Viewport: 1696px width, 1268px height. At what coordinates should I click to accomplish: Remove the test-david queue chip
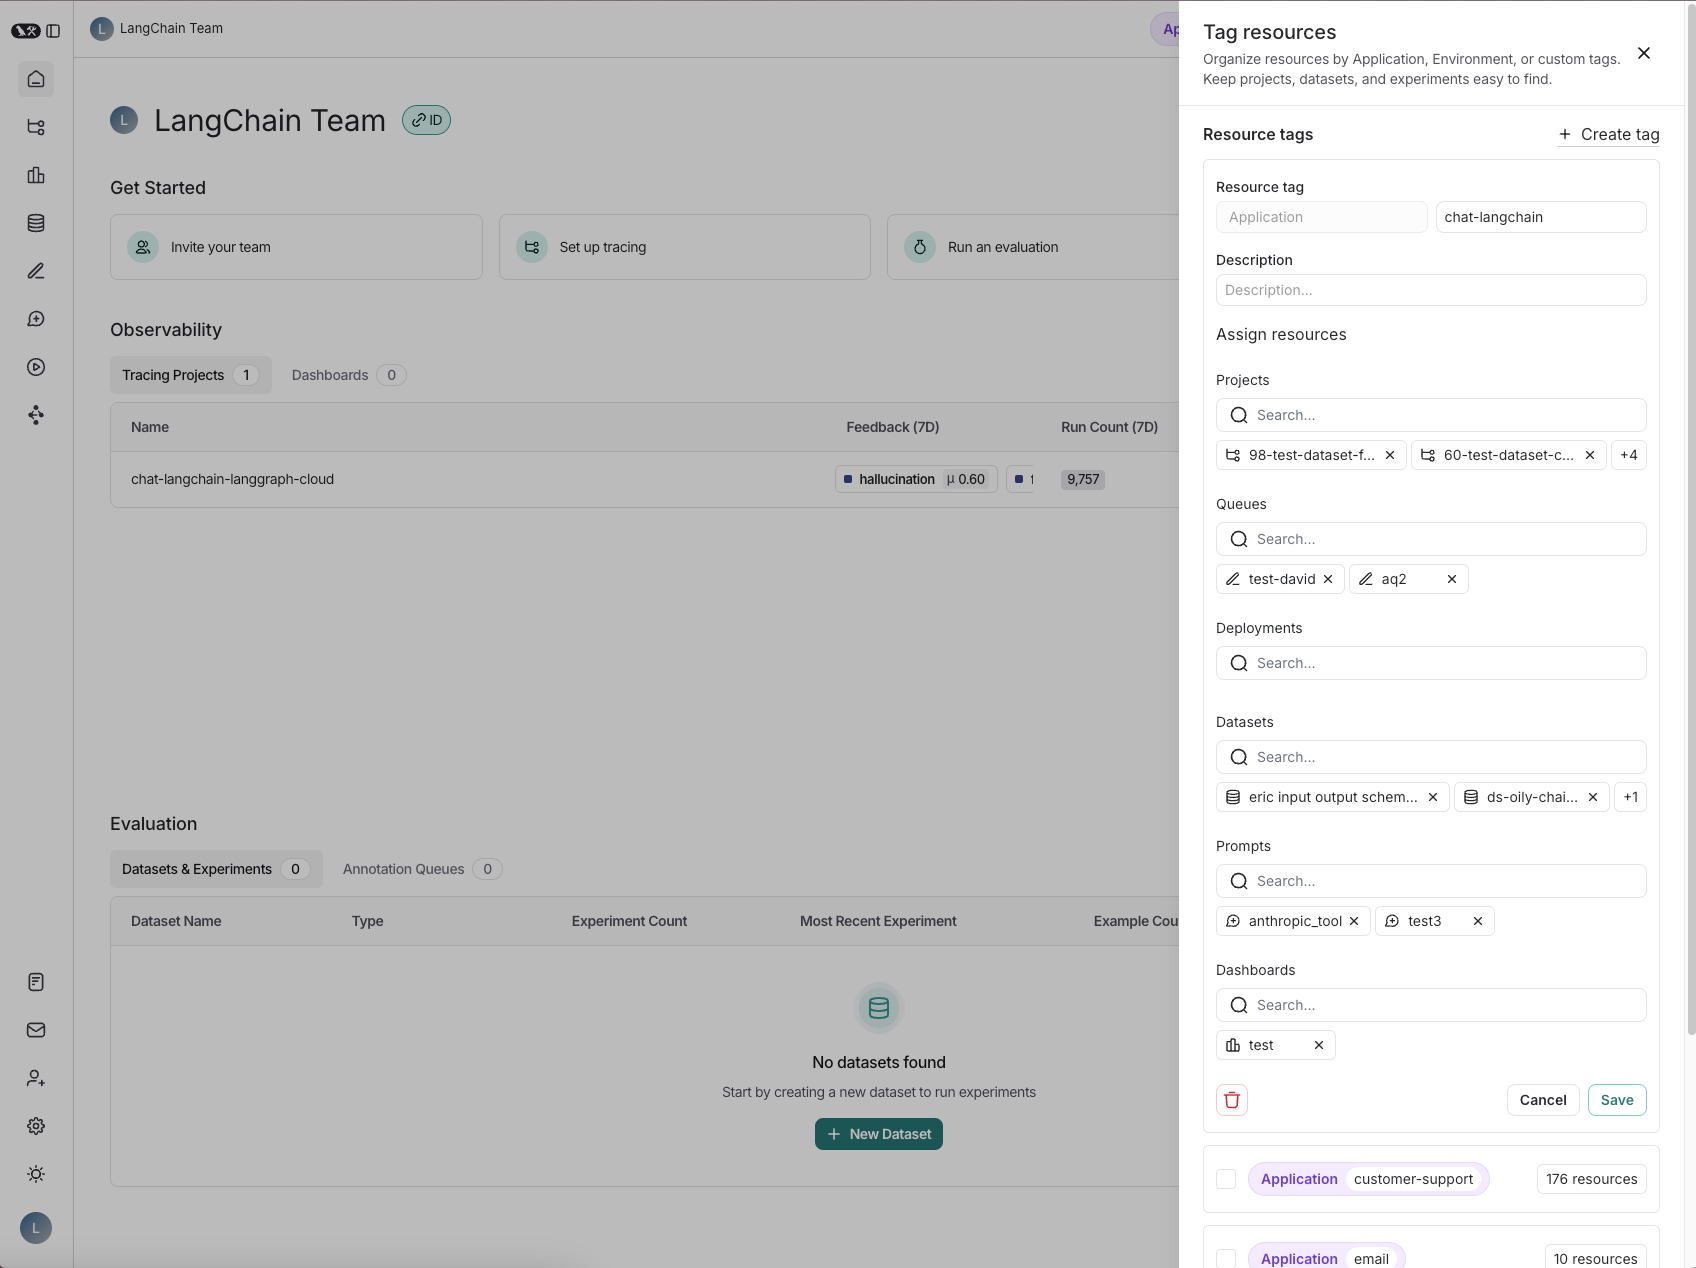pos(1328,579)
